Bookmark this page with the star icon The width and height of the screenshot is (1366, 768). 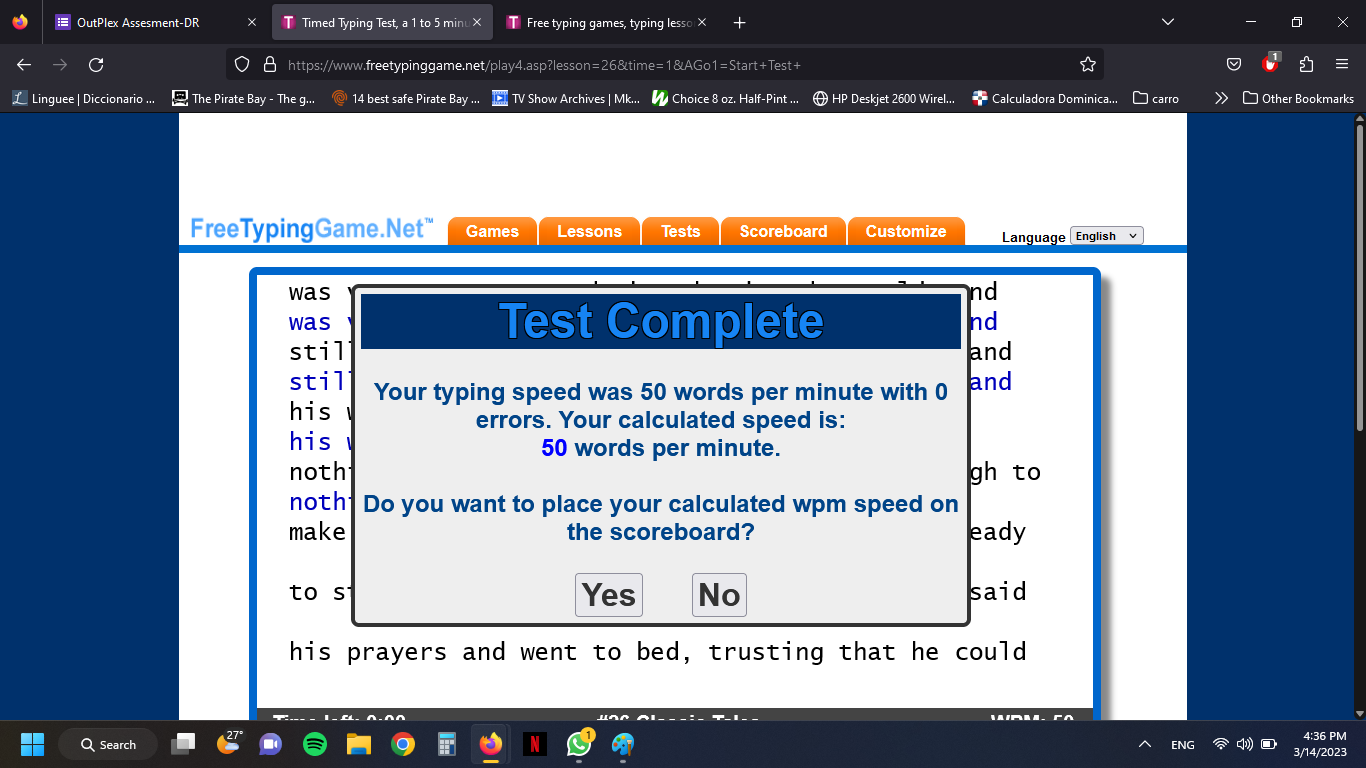click(x=1088, y=65)
